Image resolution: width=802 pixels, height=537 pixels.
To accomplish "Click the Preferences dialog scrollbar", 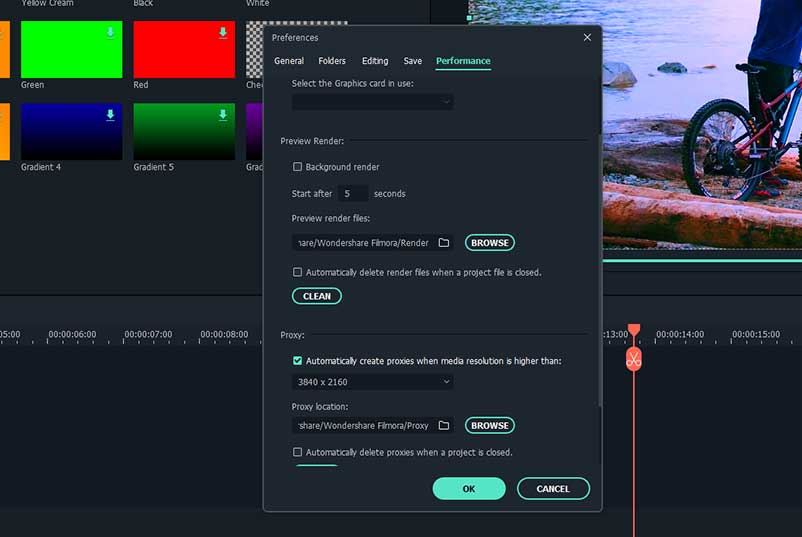I will (x=599, y=271).
